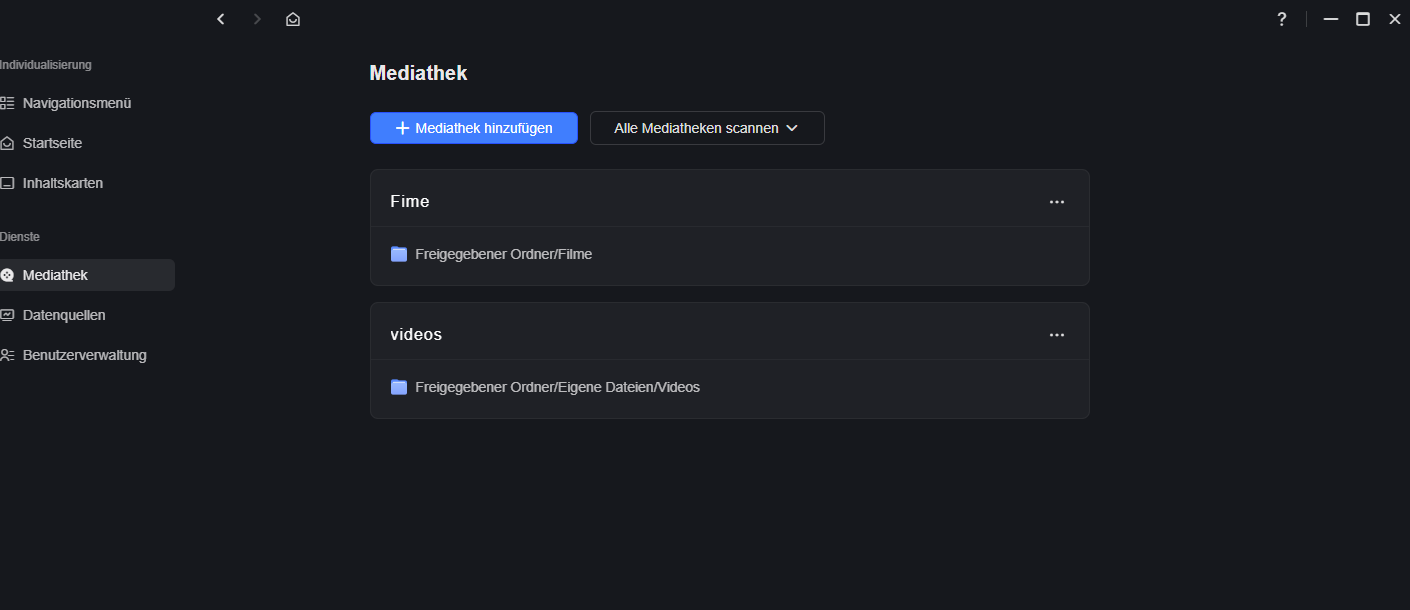
Task: Click the Navigationsmenü sidebar icon
Action: point(7,103)
